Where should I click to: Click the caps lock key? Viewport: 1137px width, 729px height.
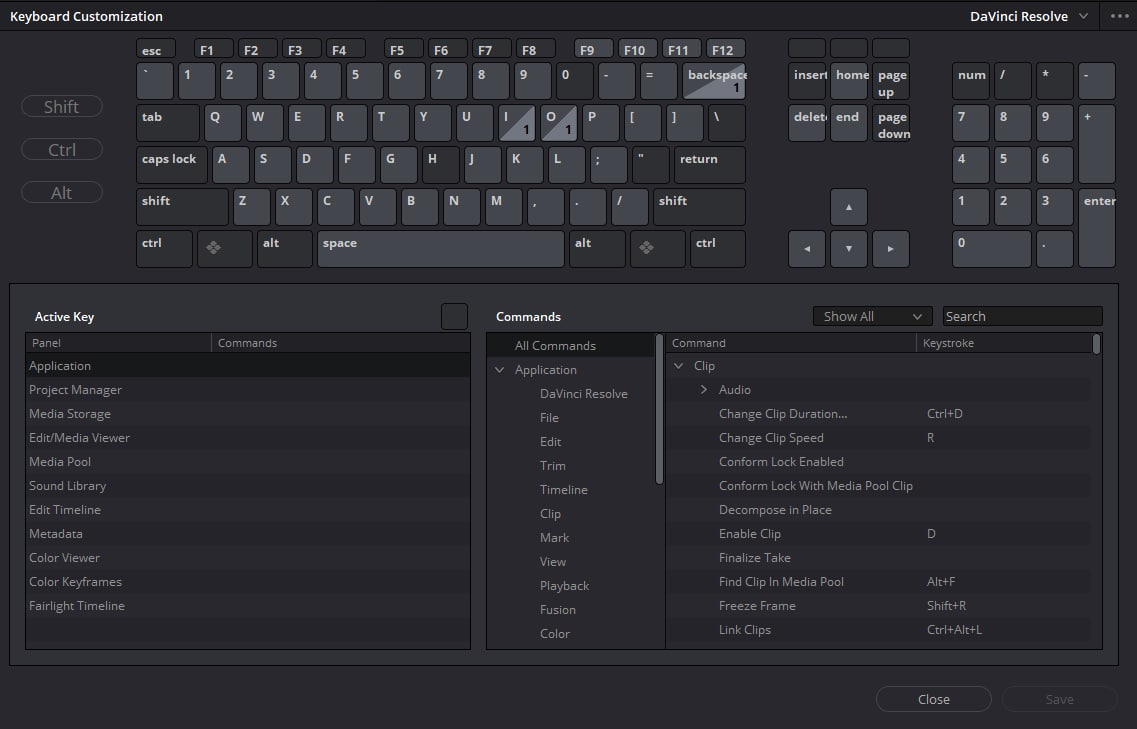(x=172, y=165)
